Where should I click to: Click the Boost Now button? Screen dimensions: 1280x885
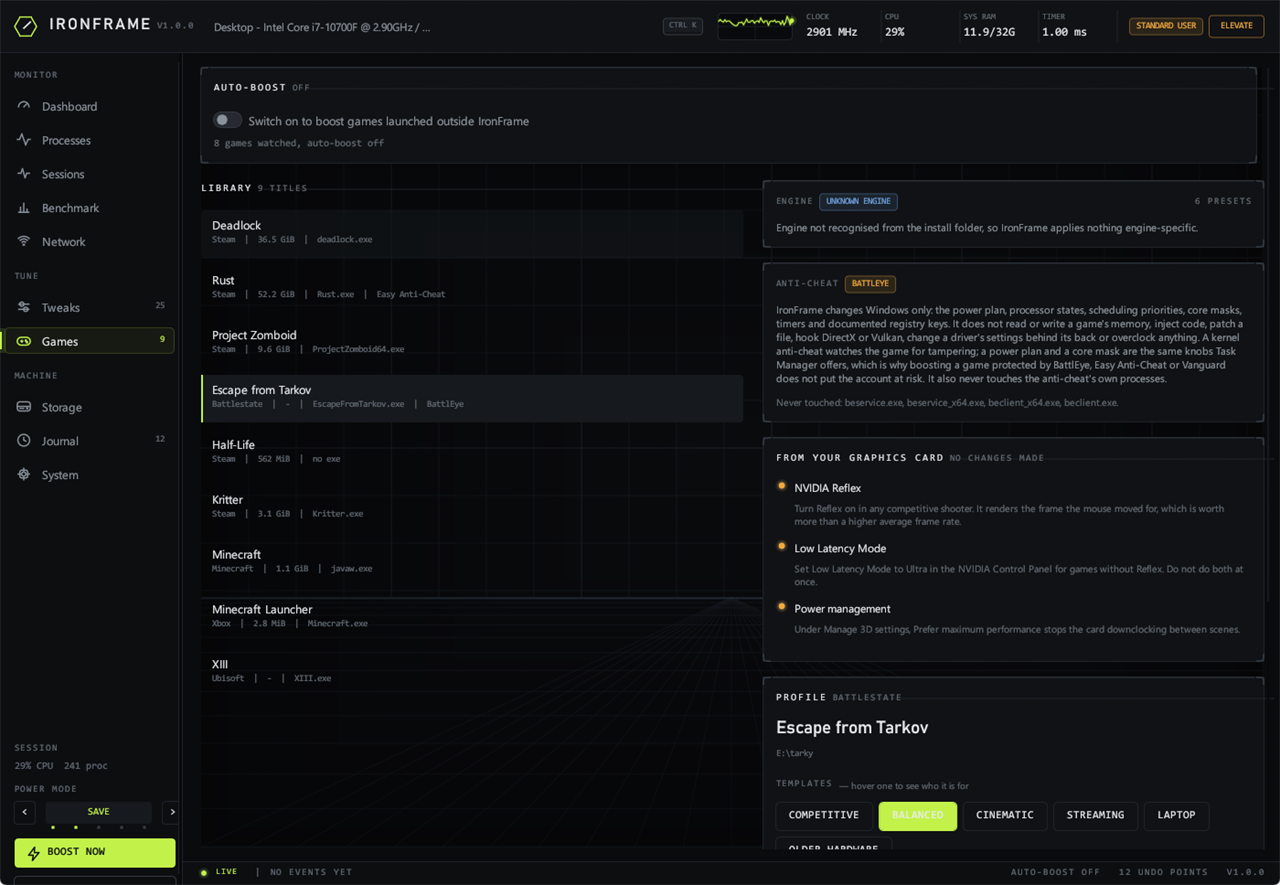[x=95, y=852]
